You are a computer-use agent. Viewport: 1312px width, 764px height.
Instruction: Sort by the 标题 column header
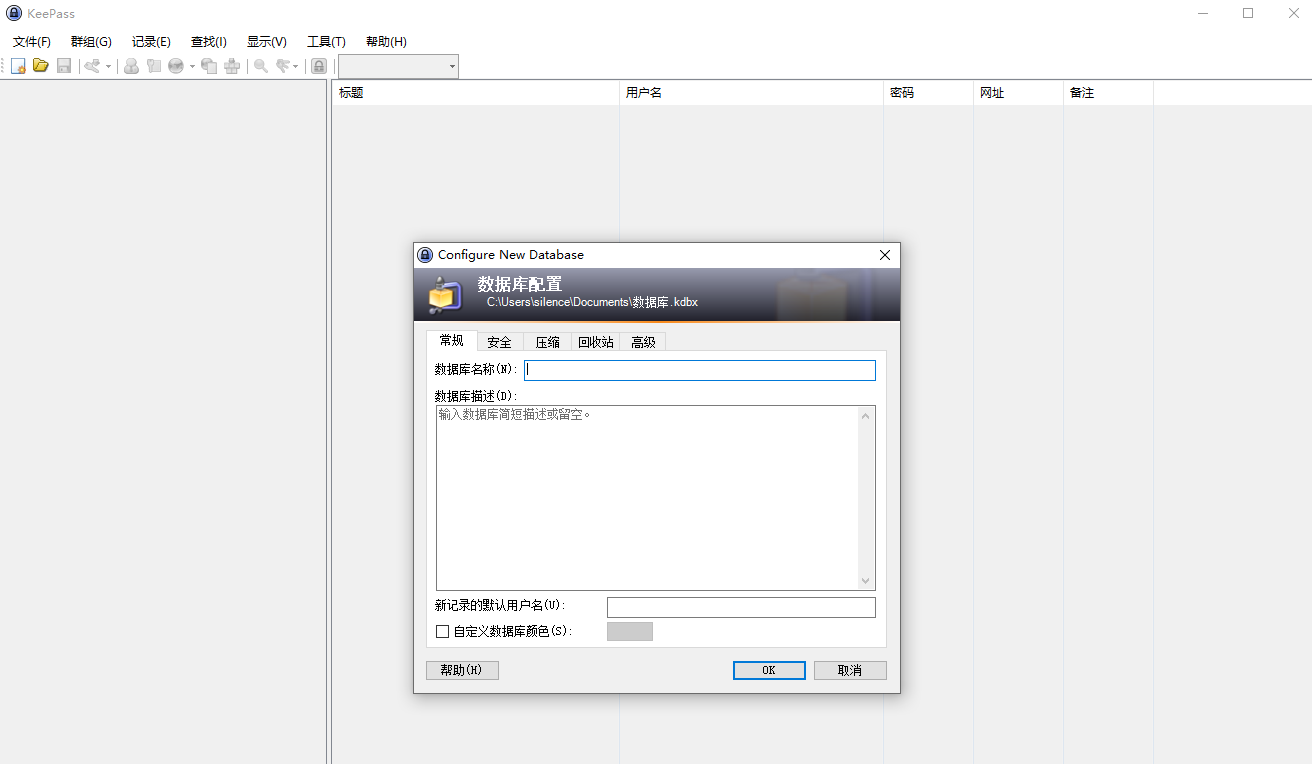(476, 93)
